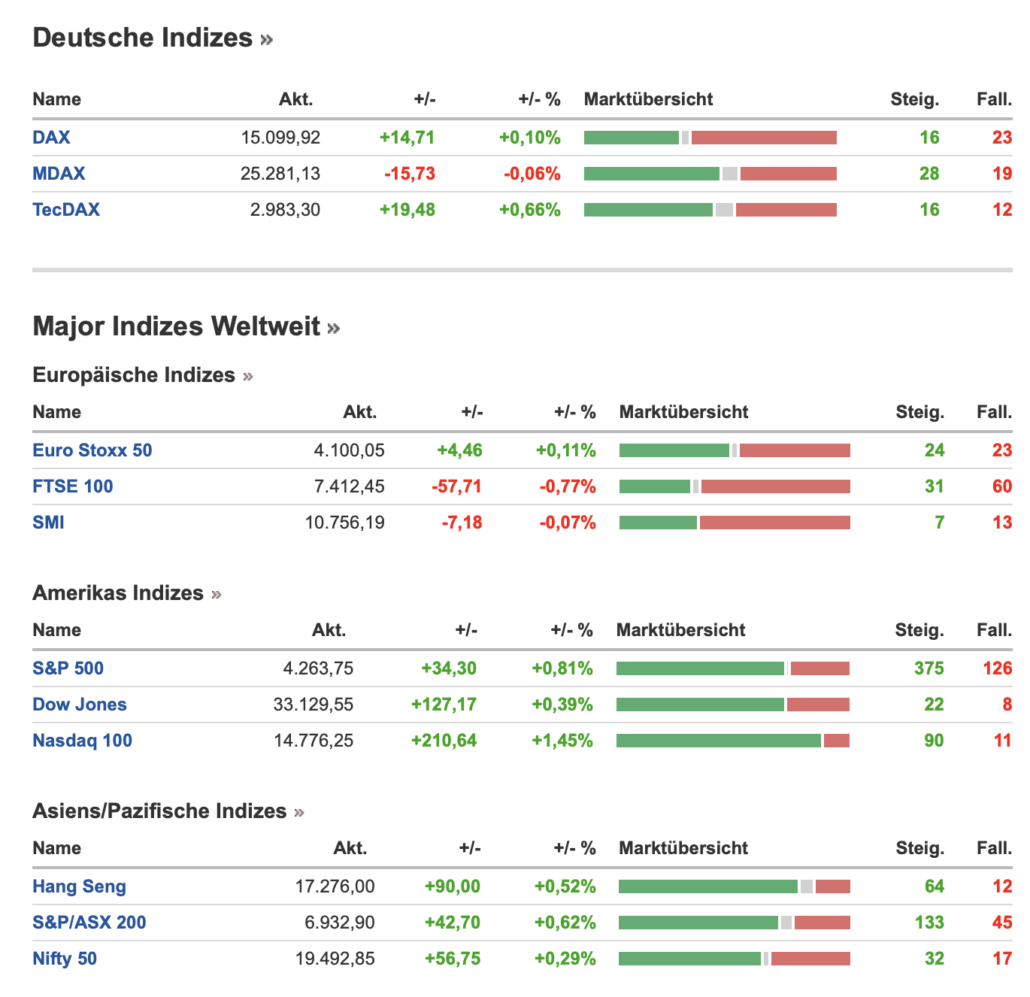Click the SMI fallers count 13
The height and width of the screenshot is (997, 1030).
pos(1002,522)
